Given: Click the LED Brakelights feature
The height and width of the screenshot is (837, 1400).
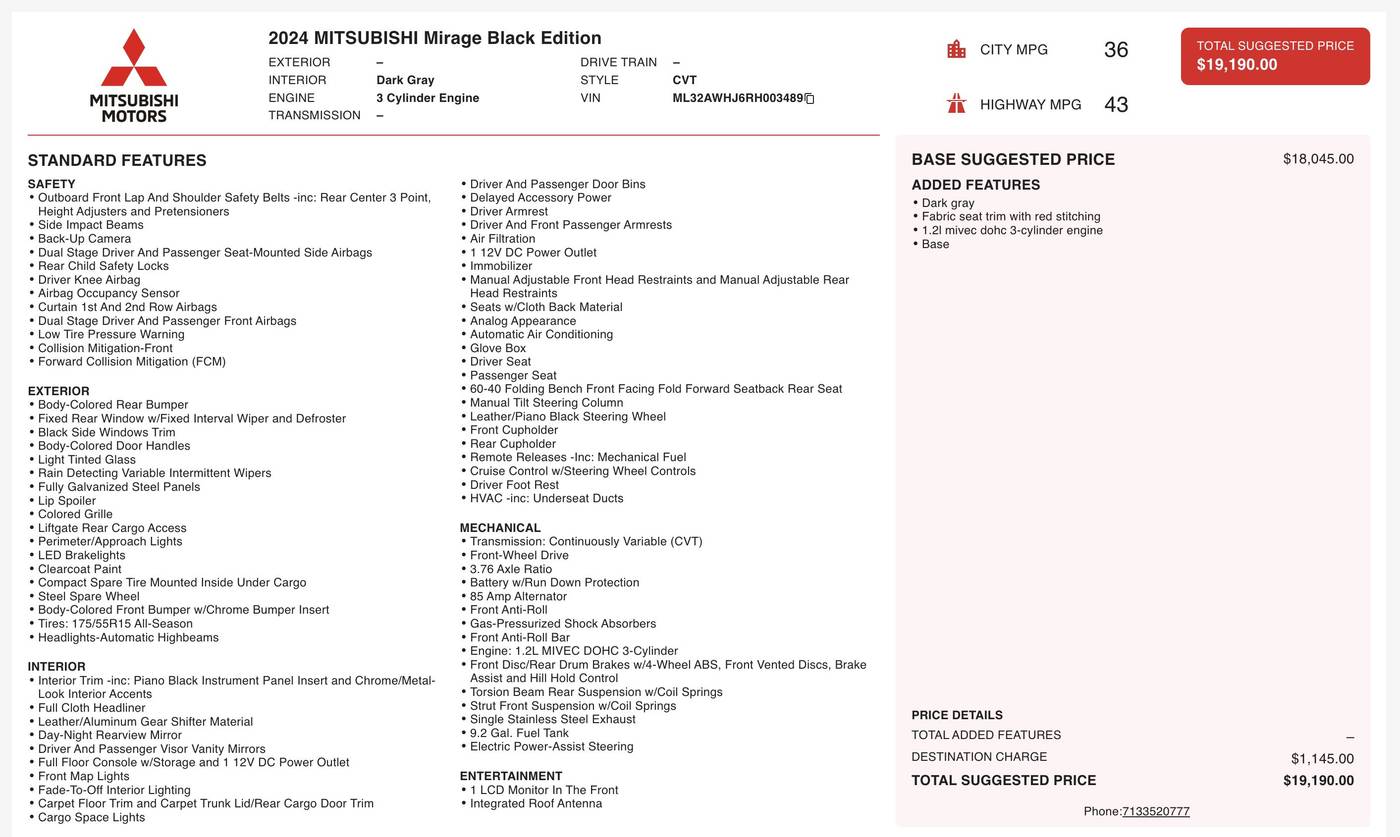Looking at the screenshot, I should click(x=82, y=556).
